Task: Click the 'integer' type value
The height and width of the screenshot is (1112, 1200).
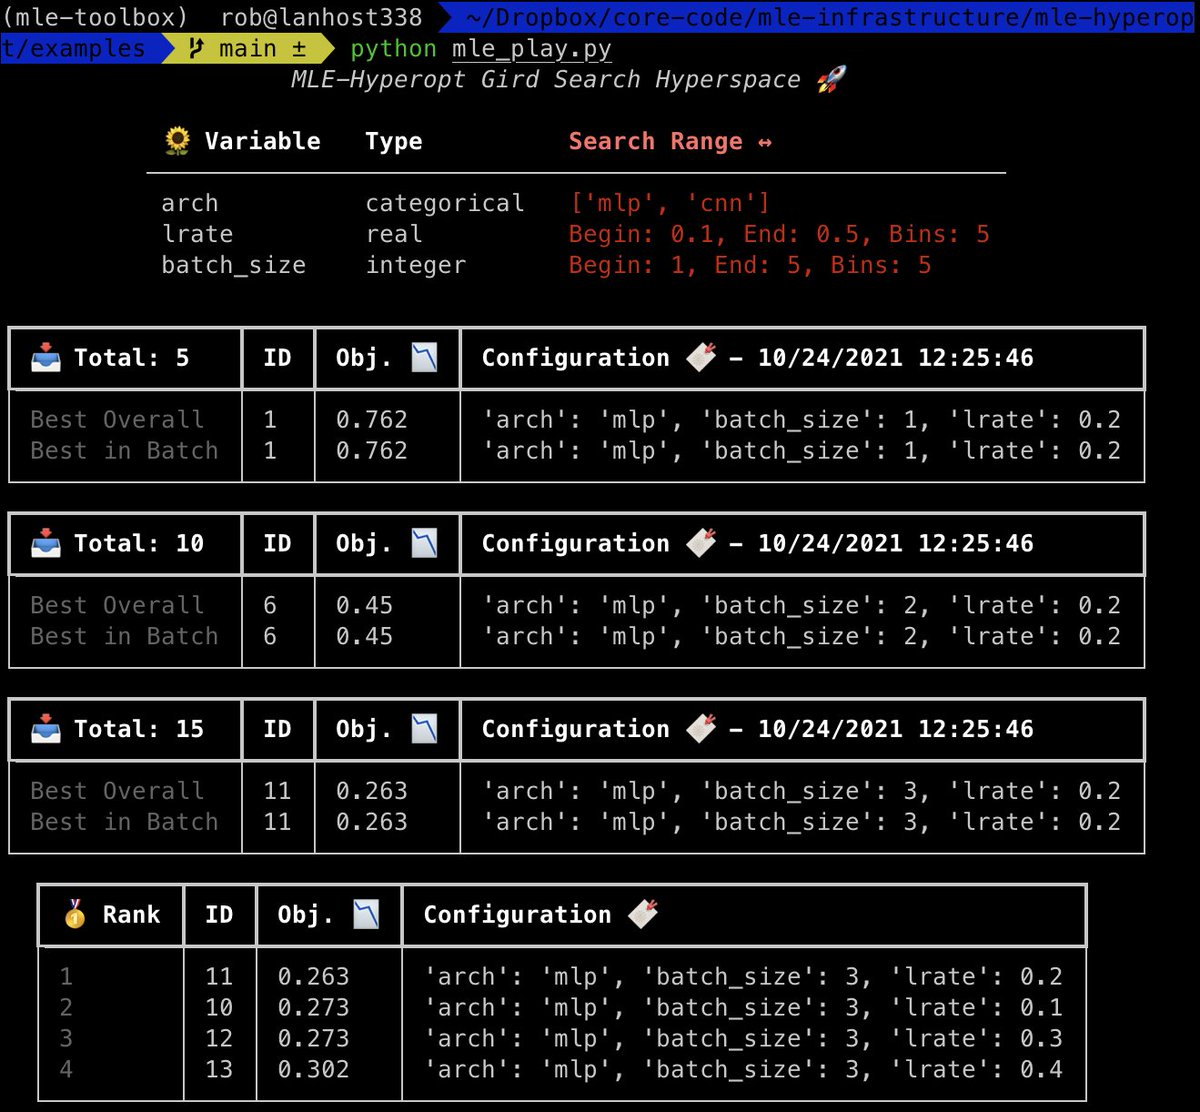Action: [416, 265]
